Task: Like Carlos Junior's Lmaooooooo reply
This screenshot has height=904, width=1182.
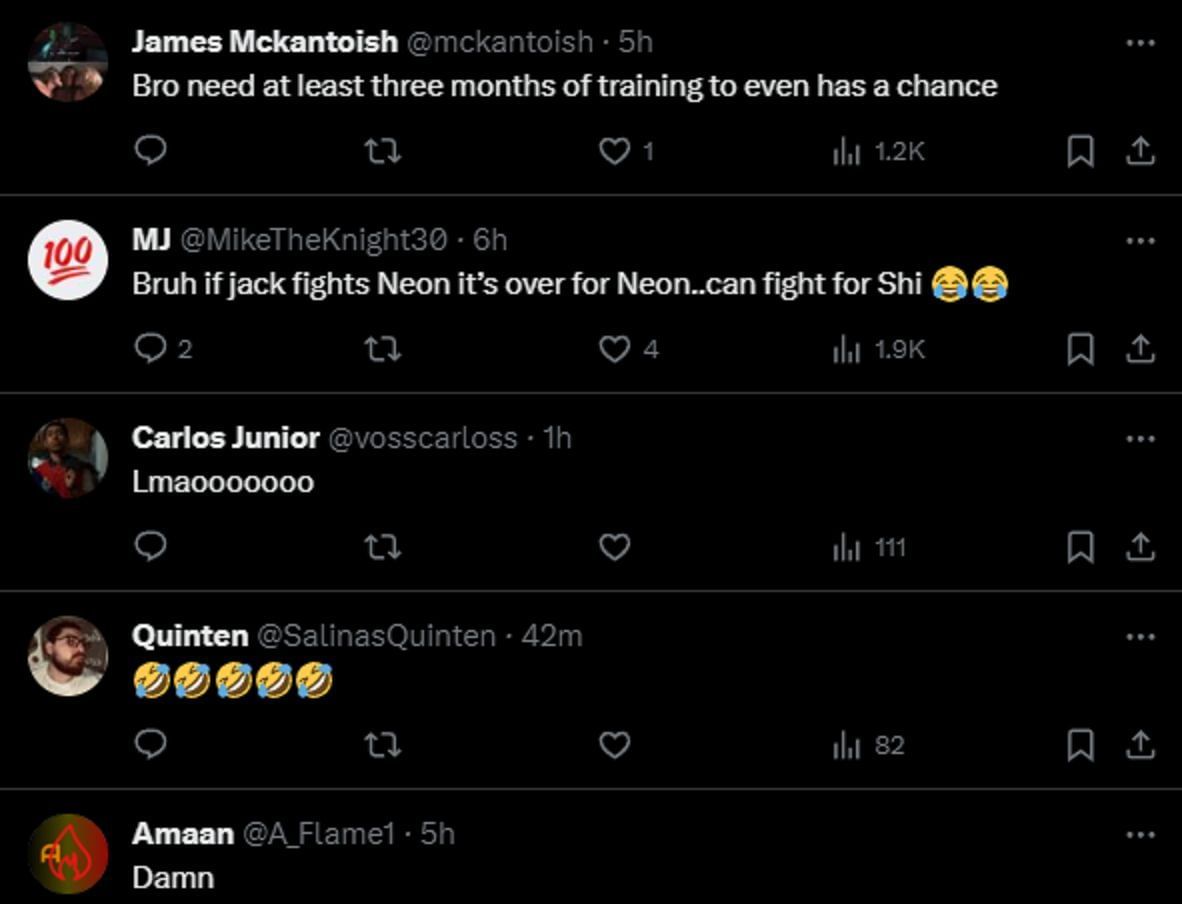Action: tap(615, 547)
